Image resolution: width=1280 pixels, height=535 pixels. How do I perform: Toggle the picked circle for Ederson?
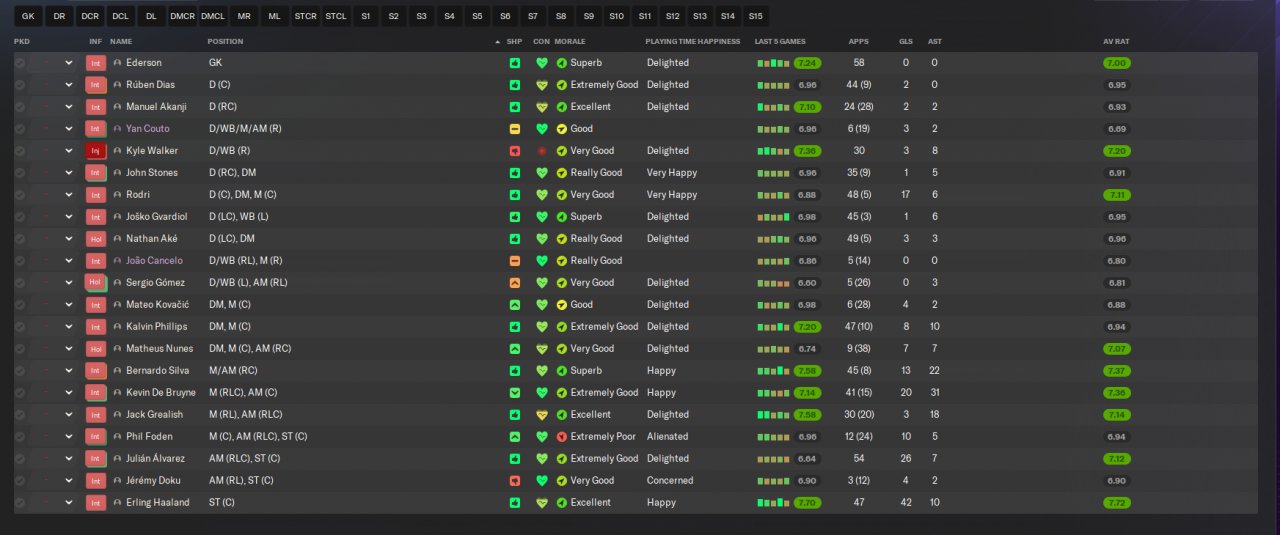click(x=20, y=62)
